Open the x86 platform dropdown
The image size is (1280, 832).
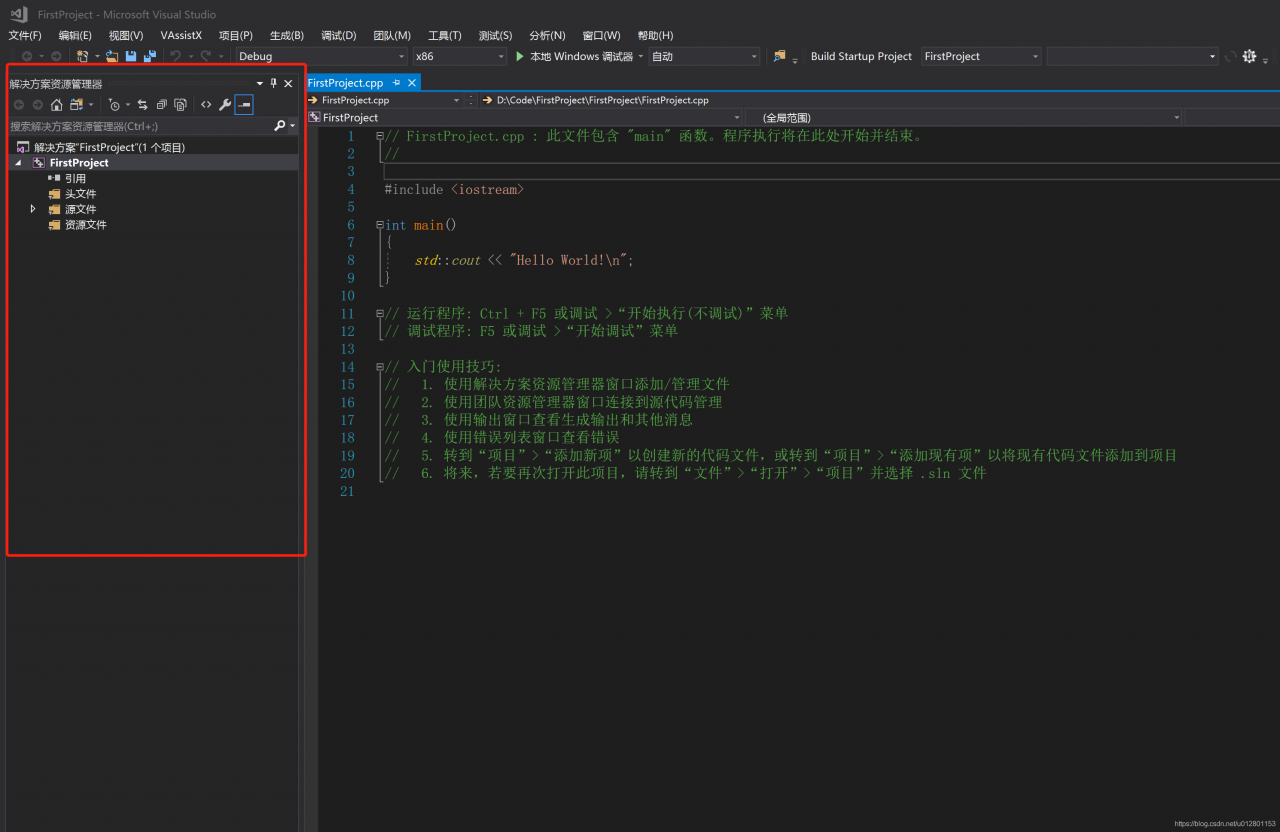pyautogui.click(x=460, y=57)
